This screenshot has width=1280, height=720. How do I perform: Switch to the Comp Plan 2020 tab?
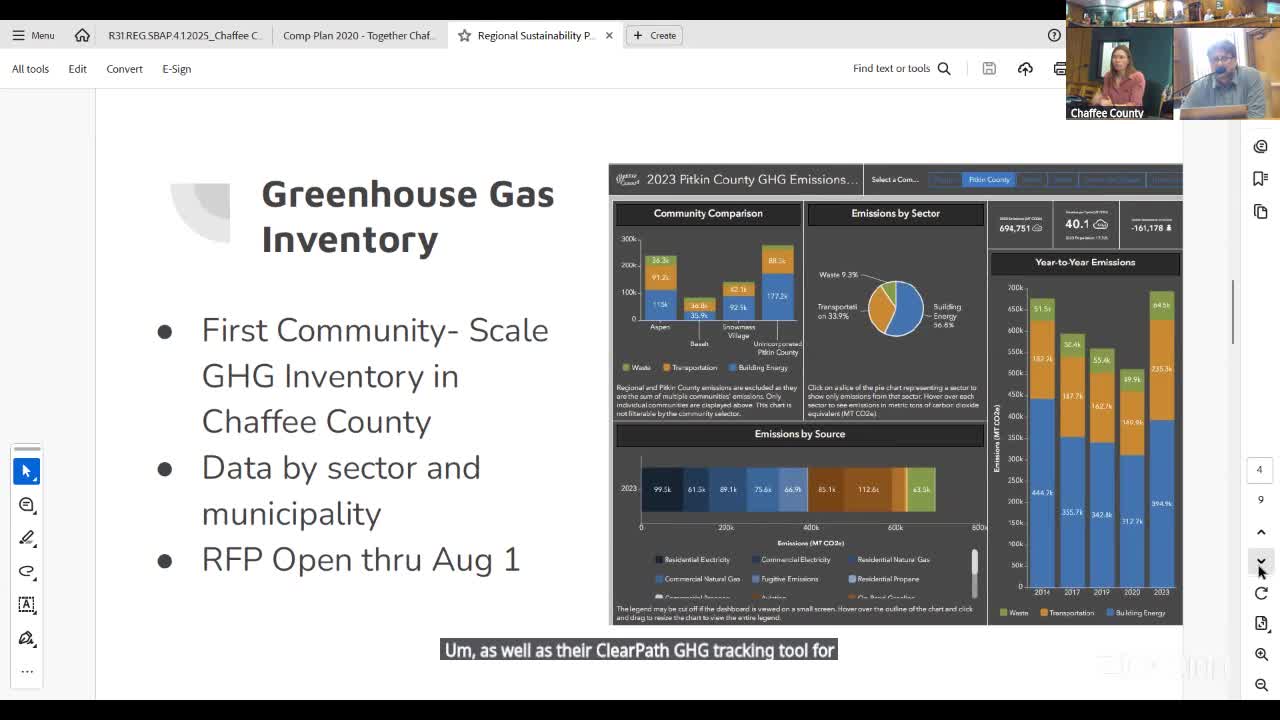pyautogui.click(x=360, y=35)
